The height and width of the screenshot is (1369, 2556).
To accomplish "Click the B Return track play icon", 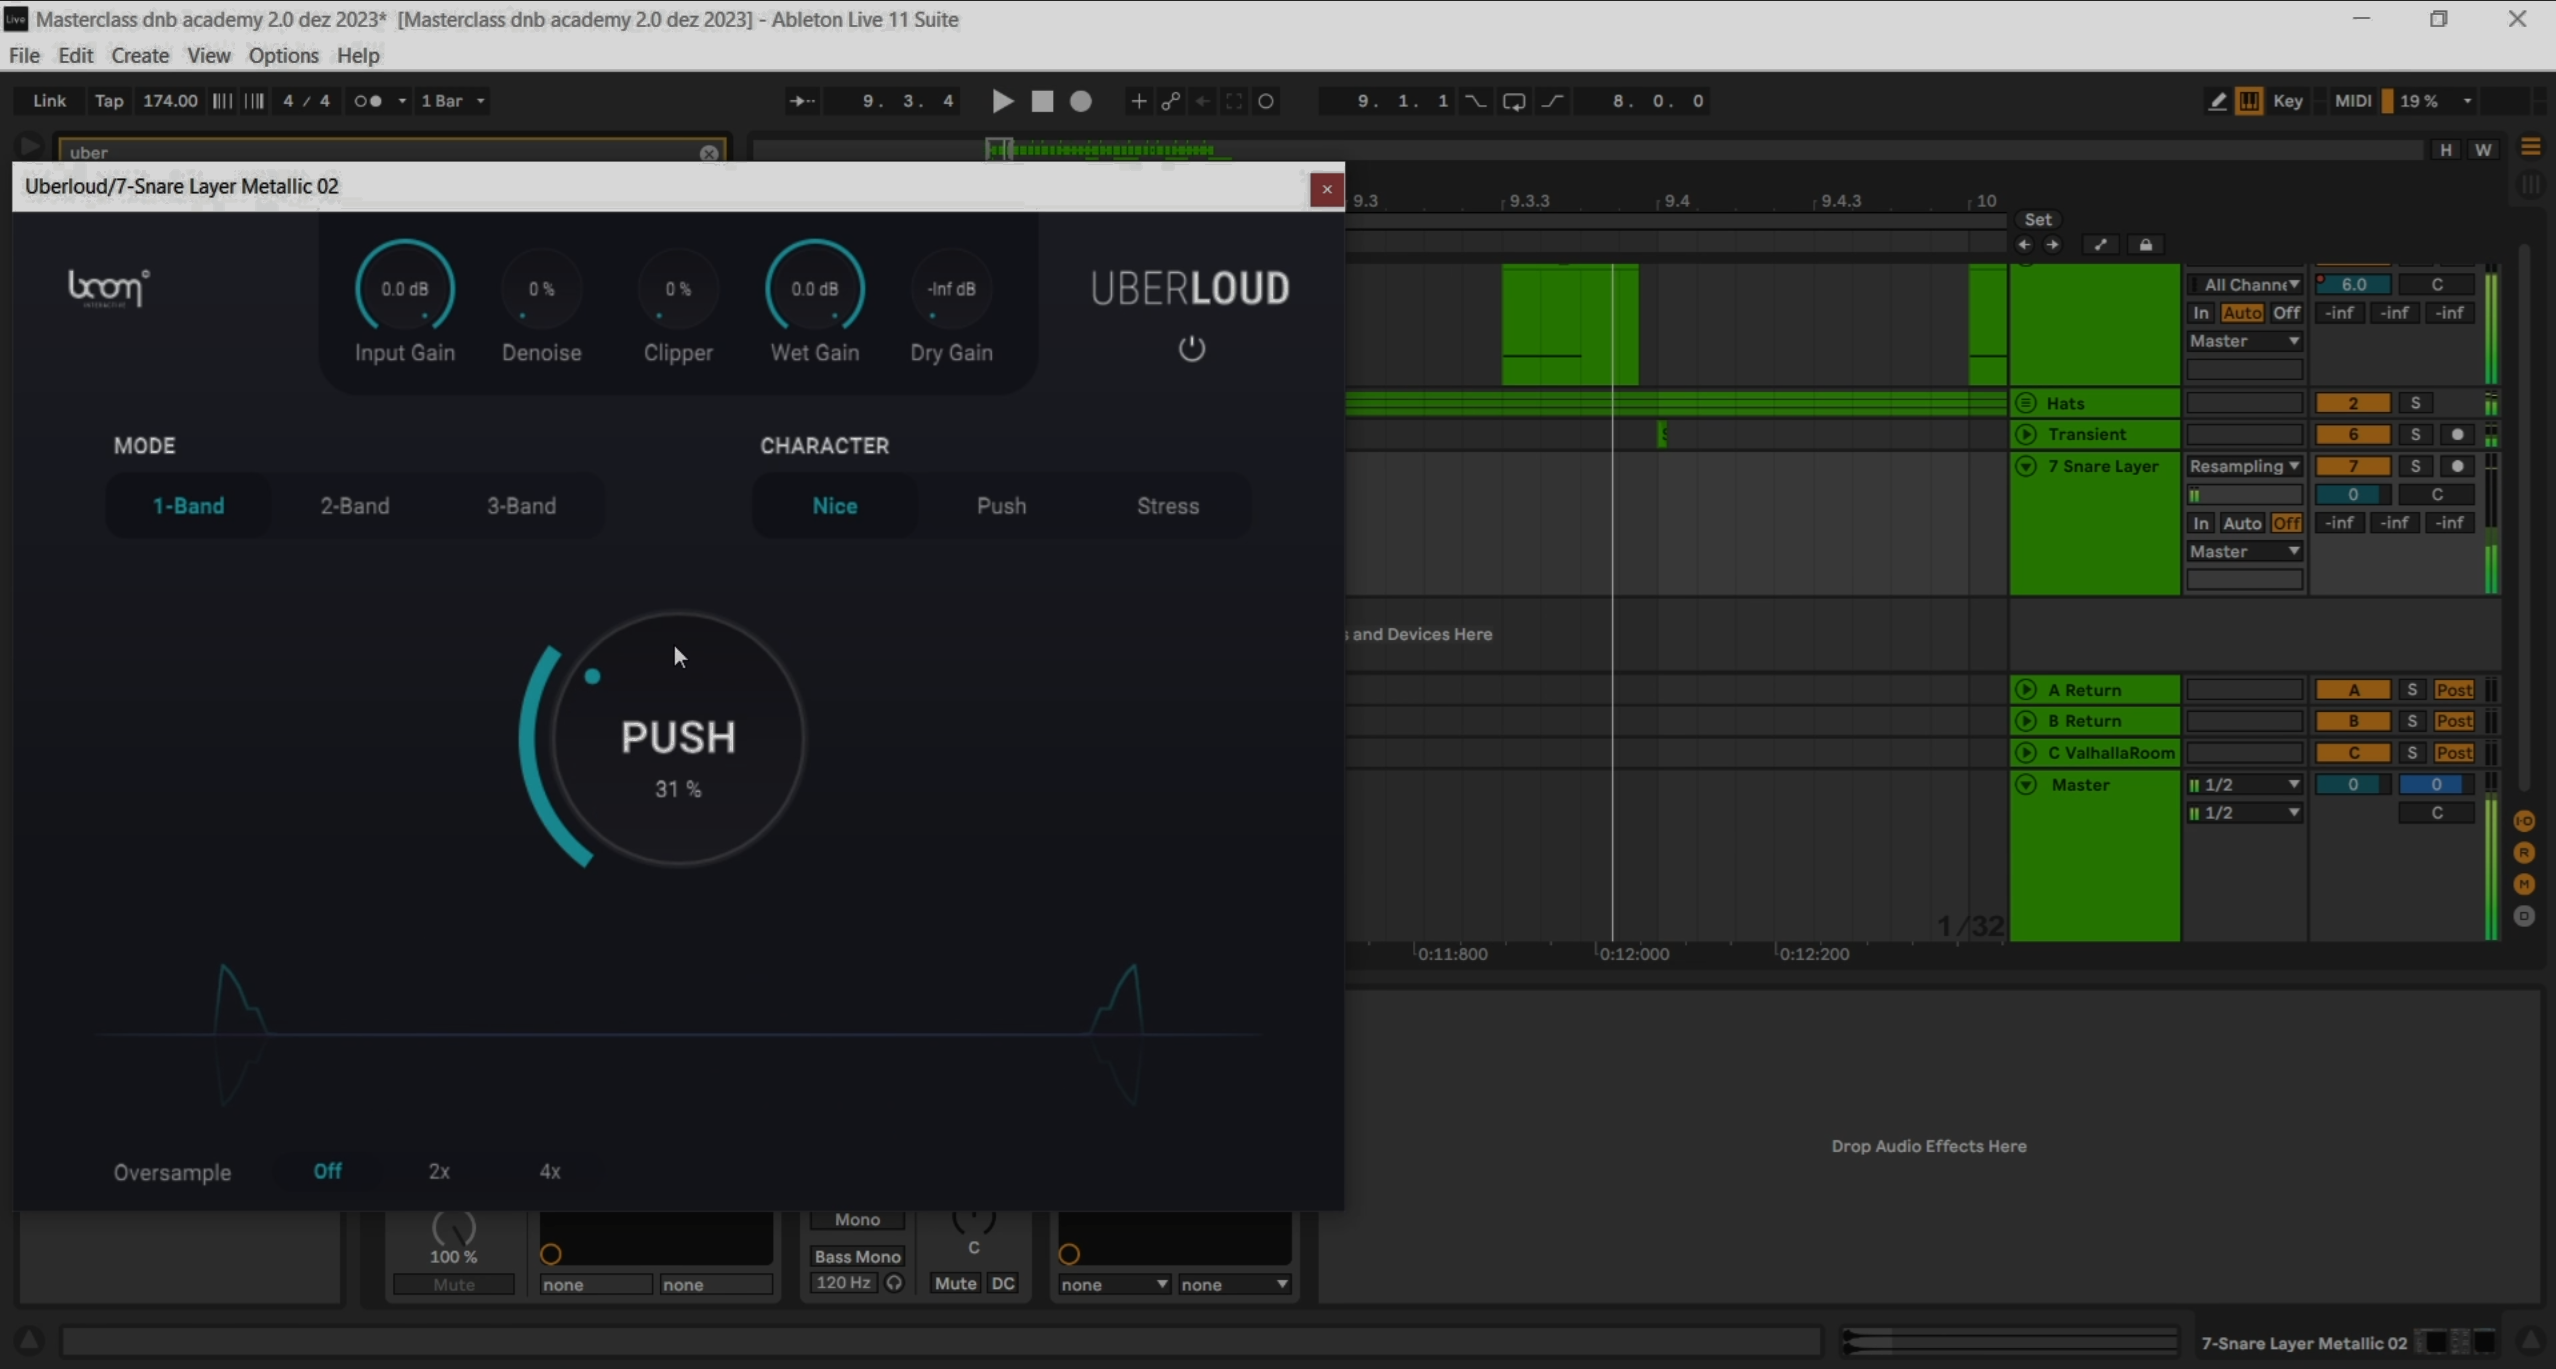I will (x=2026, y=720).
